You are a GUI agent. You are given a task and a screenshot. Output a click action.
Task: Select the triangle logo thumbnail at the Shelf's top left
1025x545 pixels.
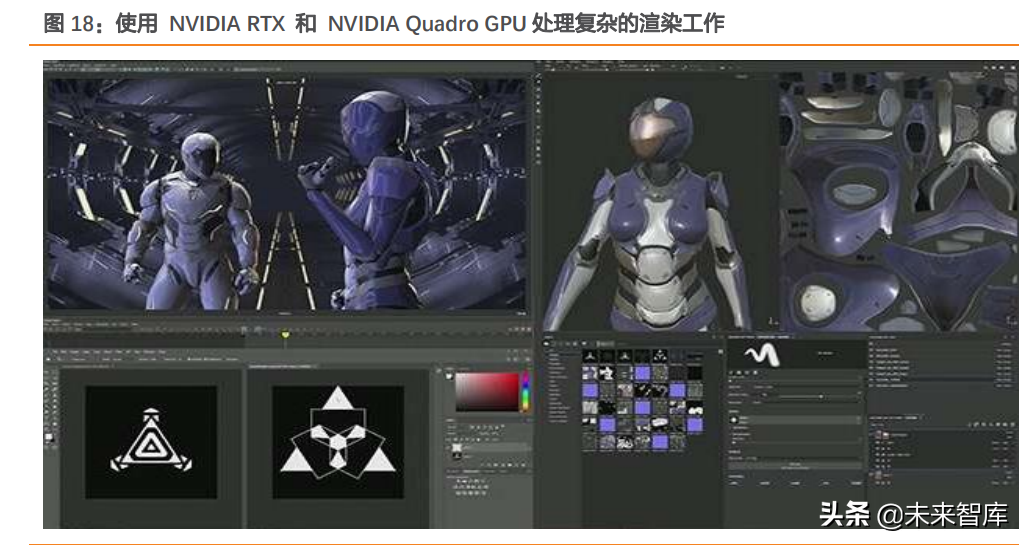(x=591, y=355)
